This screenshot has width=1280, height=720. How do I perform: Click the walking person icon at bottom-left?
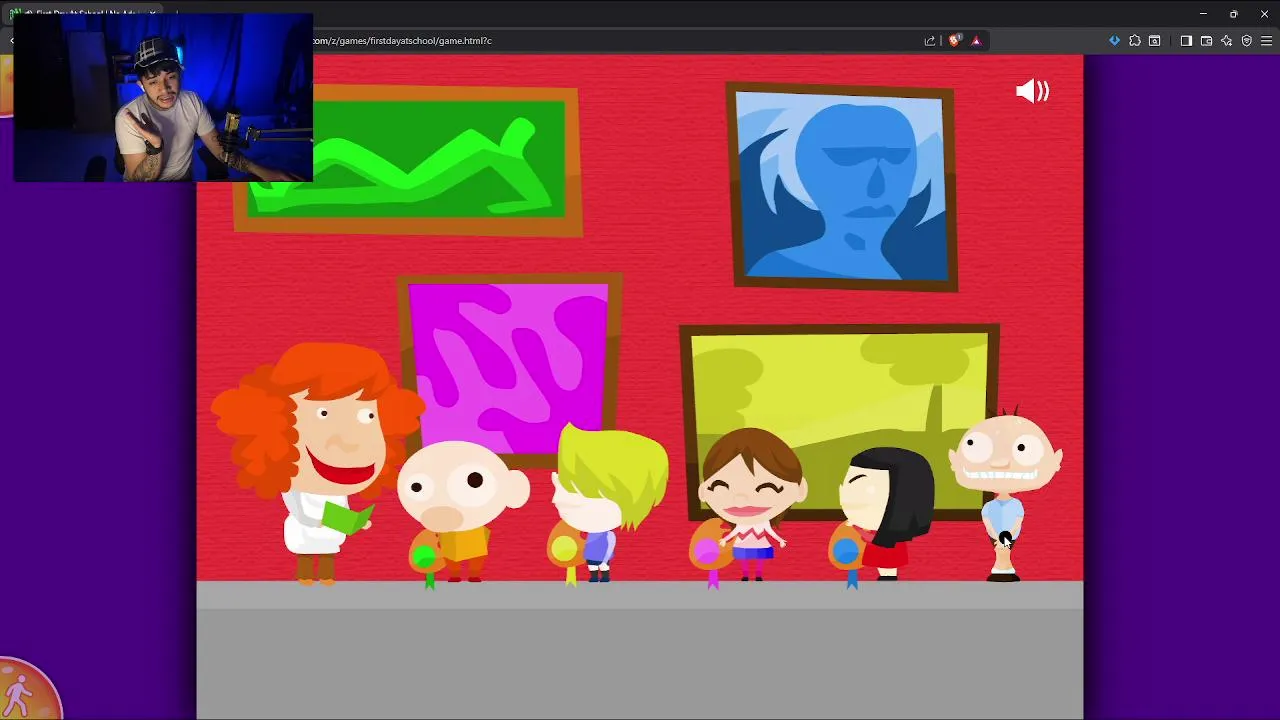click(x=18, y=694)
